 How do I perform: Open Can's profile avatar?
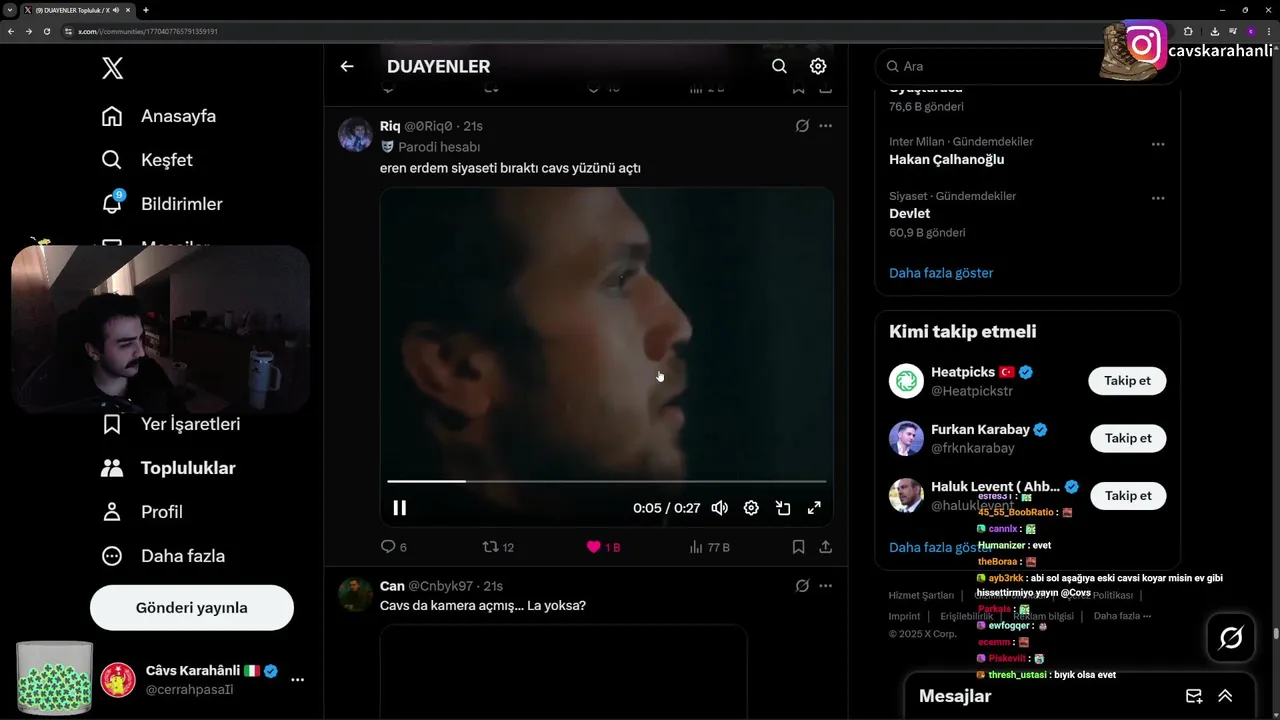point(355,594)
